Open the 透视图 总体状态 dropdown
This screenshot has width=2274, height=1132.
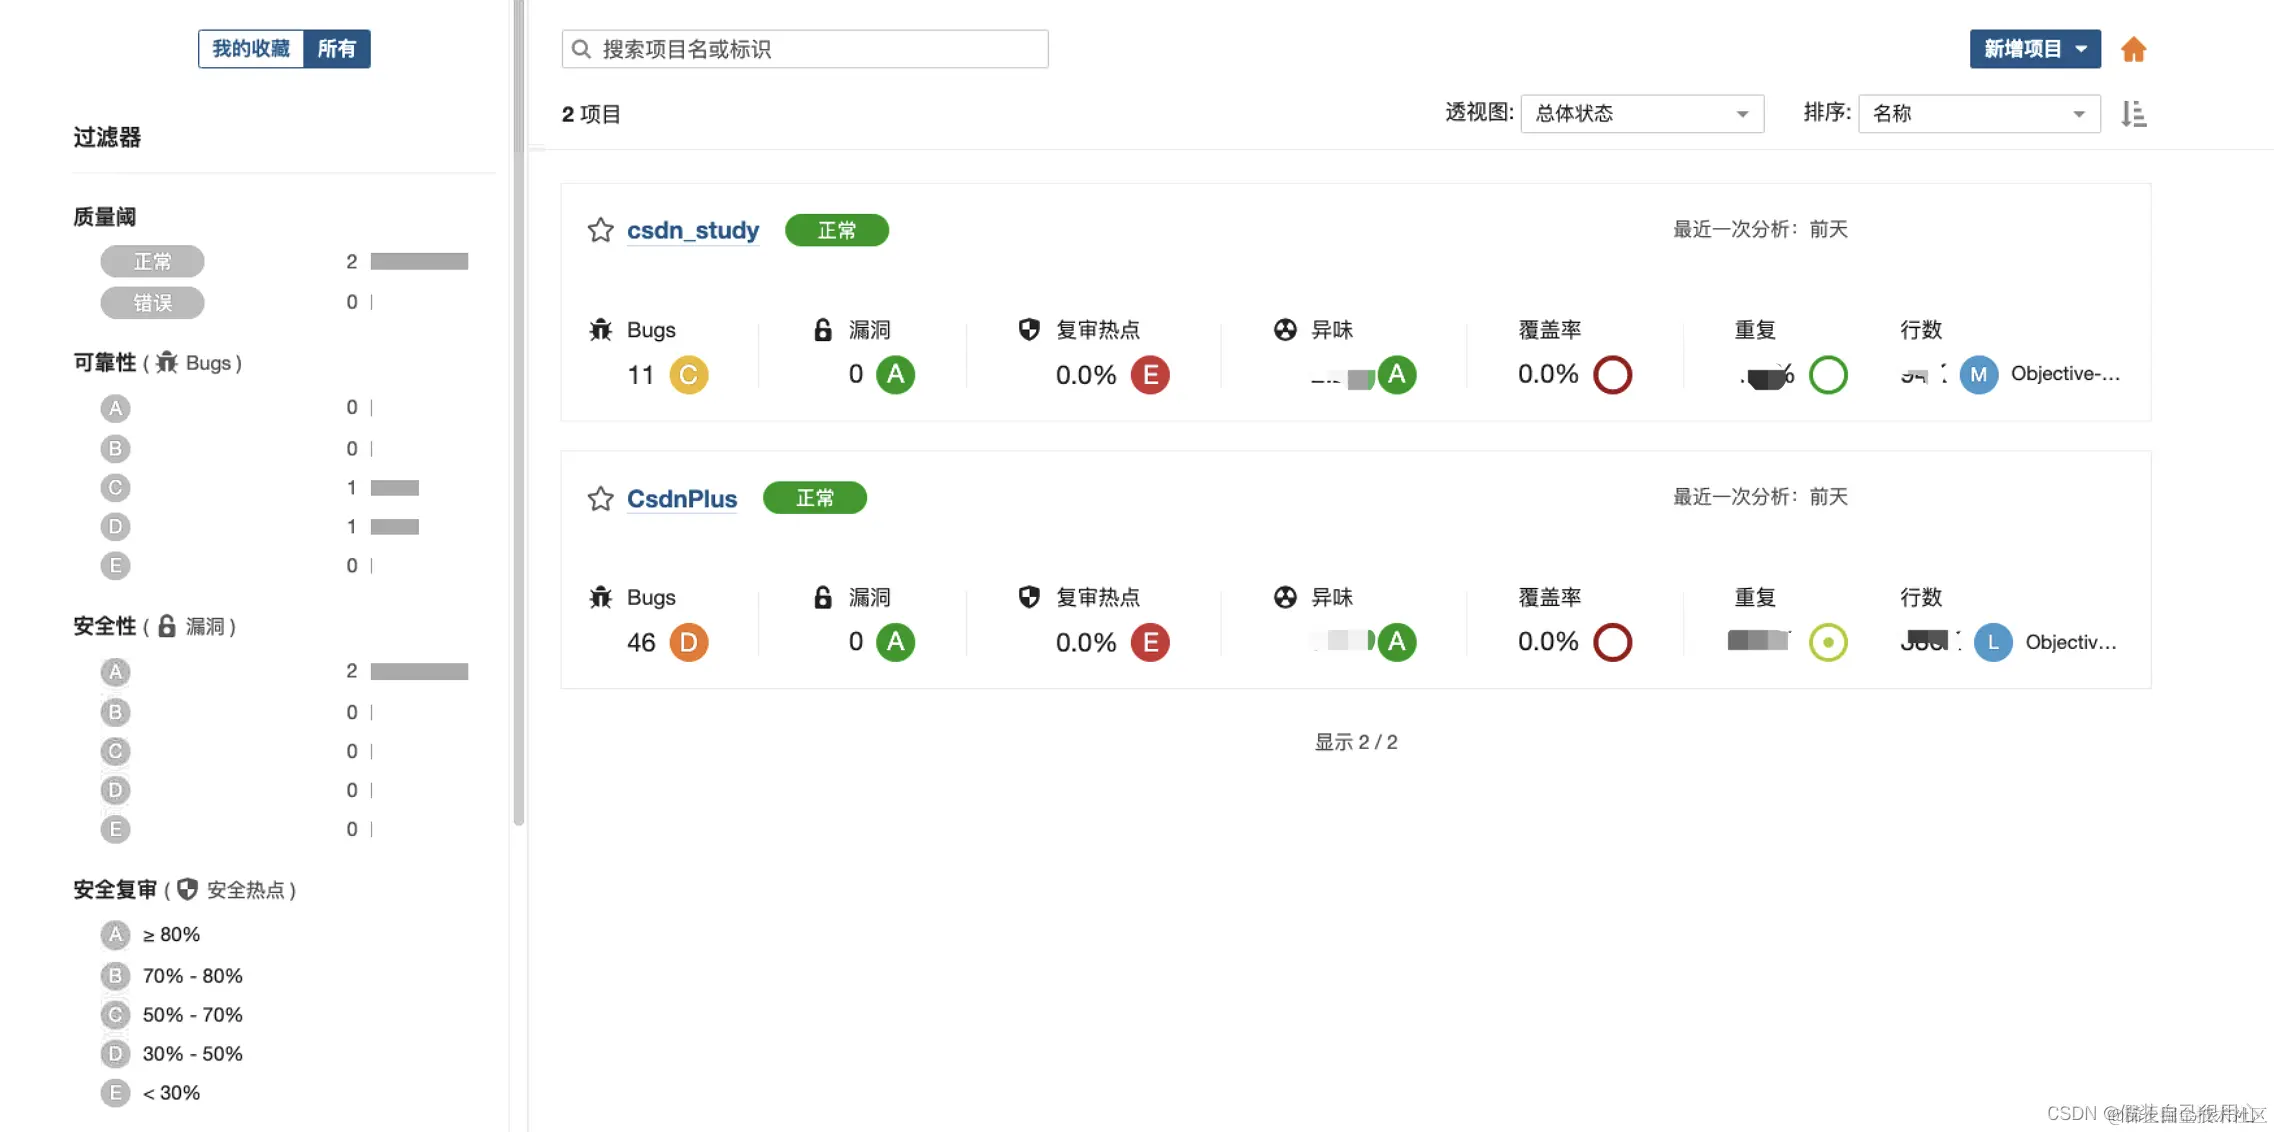click(x=1642, y=114)
